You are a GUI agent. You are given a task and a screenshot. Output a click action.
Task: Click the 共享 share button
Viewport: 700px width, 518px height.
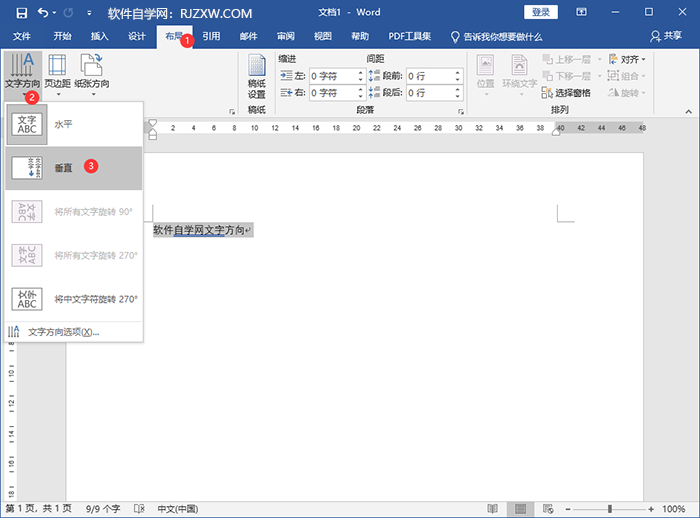[x=666, y=36]
